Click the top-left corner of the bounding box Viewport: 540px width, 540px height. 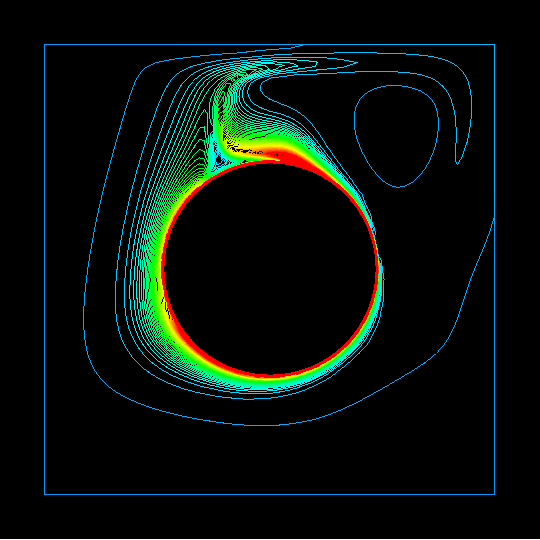point(44,44)
